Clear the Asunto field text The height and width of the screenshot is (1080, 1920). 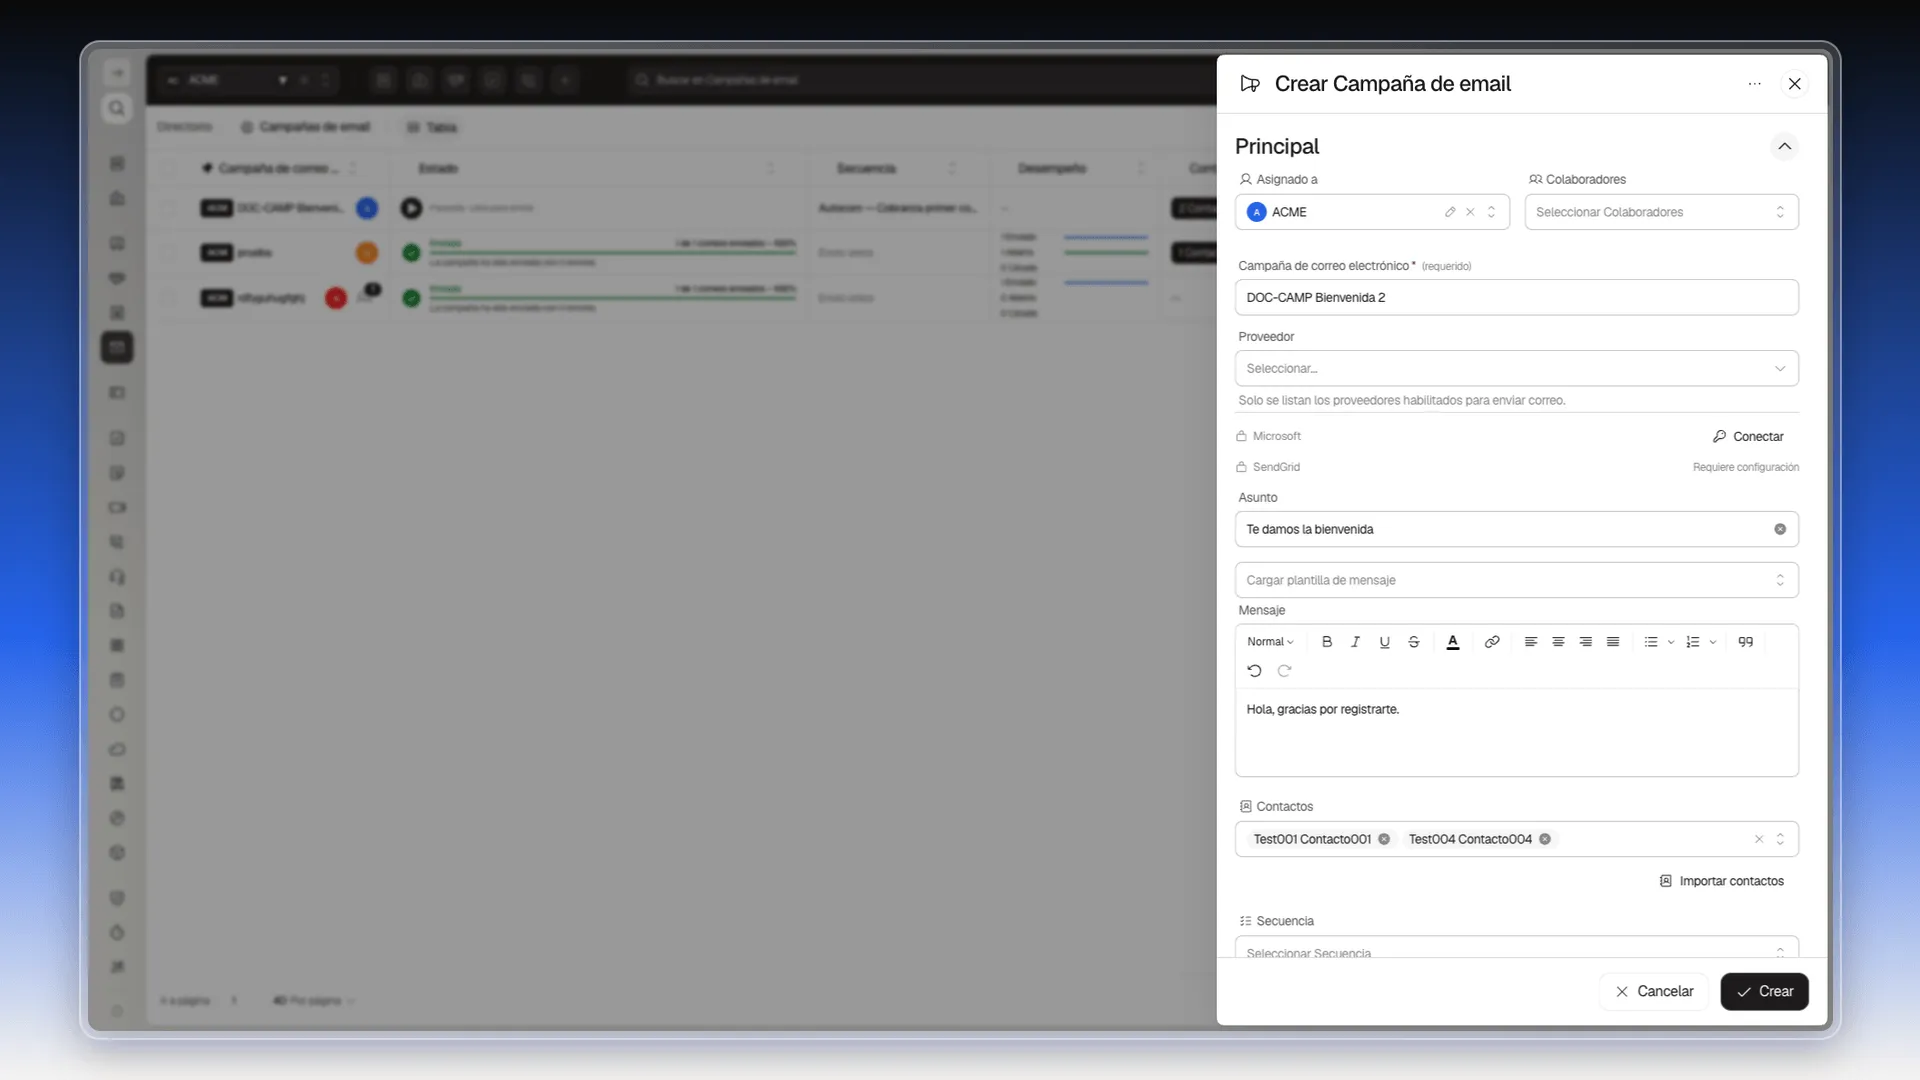coord(1780,529)
